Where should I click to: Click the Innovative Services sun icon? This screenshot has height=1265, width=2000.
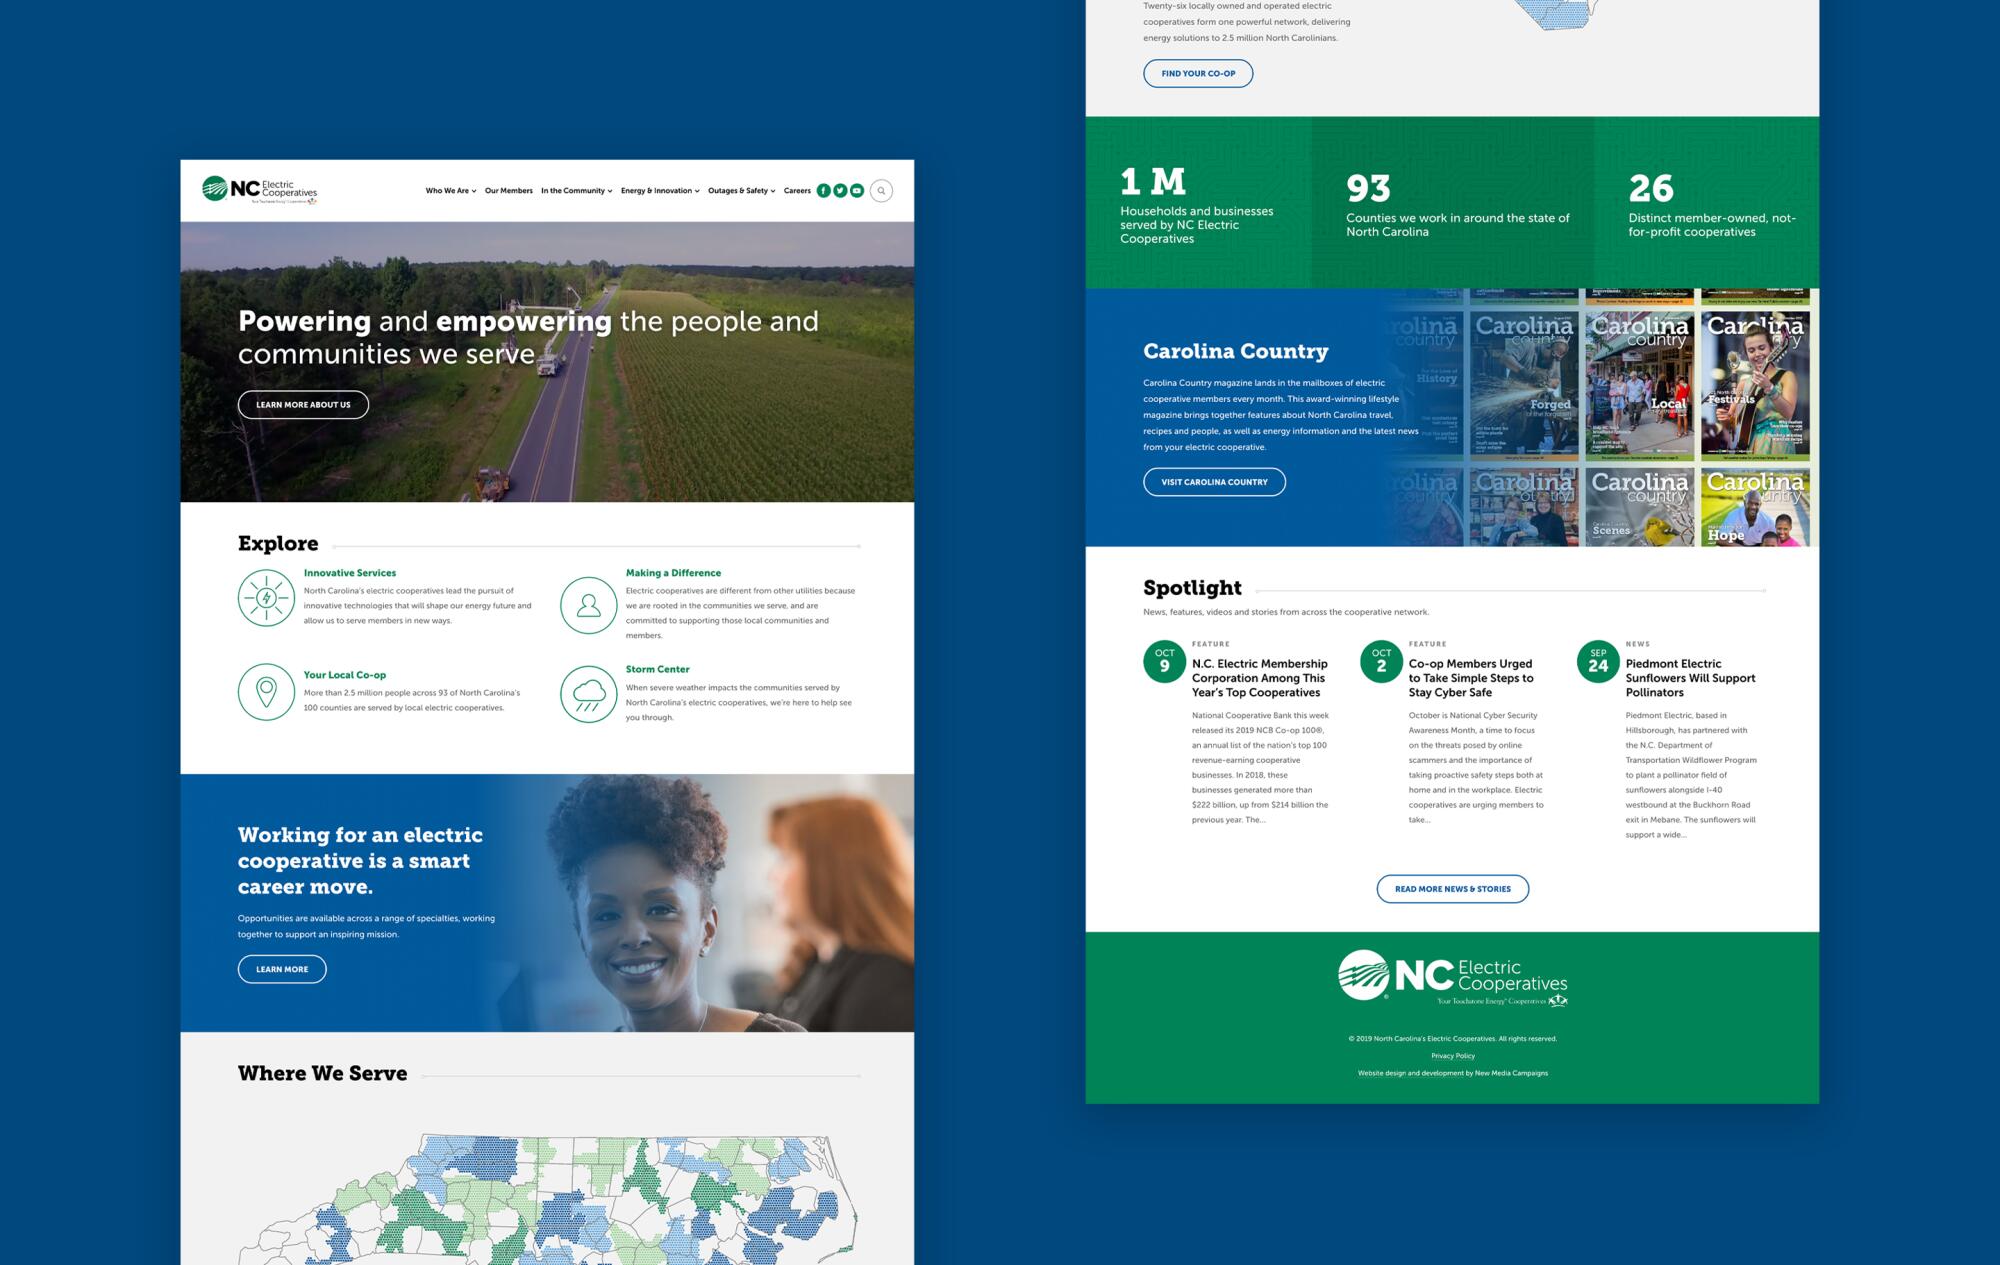tap(266, 598)
